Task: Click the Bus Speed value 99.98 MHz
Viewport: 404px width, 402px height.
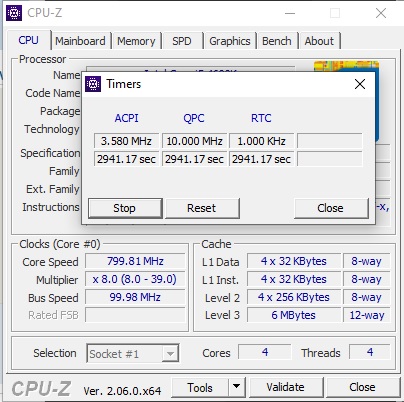Action: pos(135,297)
